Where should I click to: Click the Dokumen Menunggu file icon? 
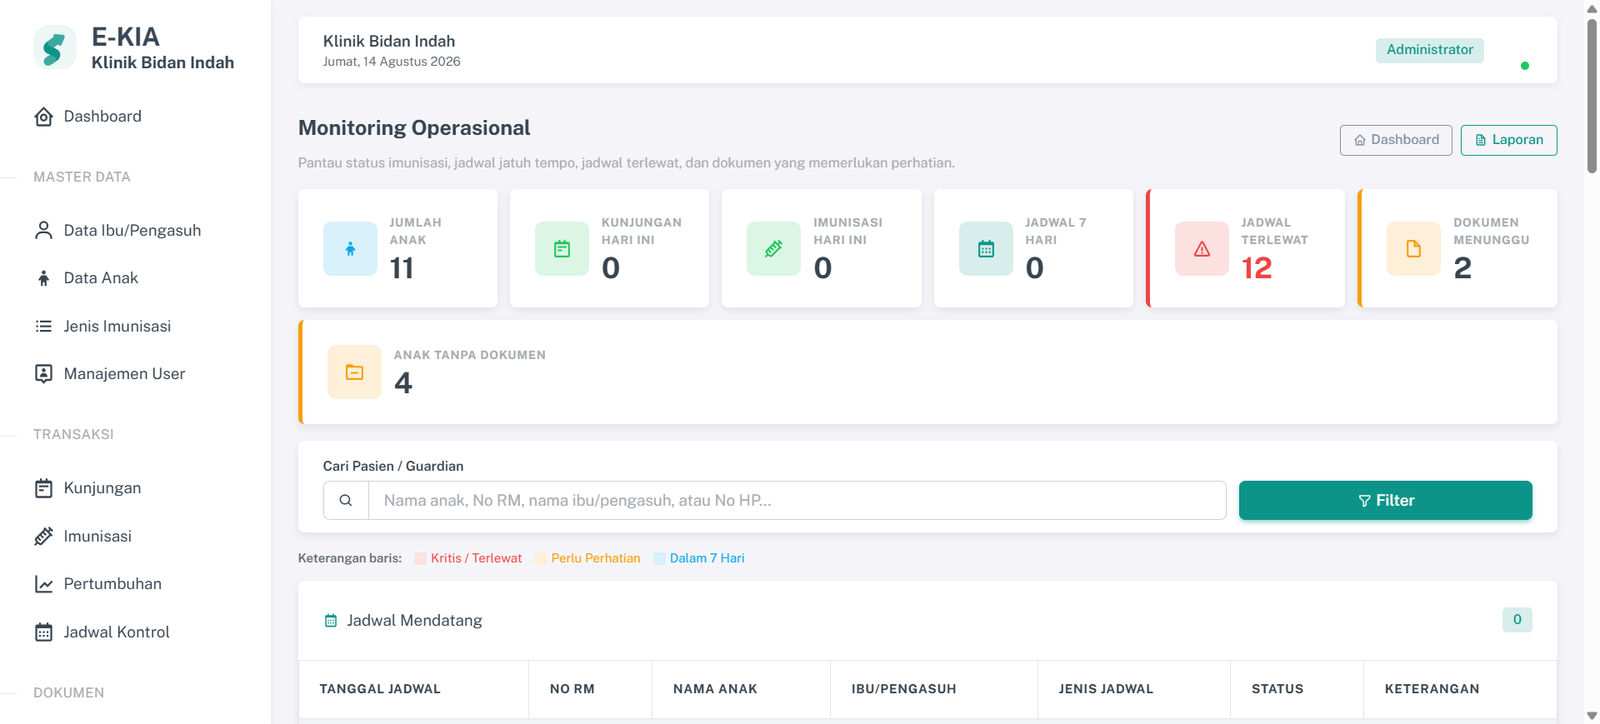tap(1414, 248)
